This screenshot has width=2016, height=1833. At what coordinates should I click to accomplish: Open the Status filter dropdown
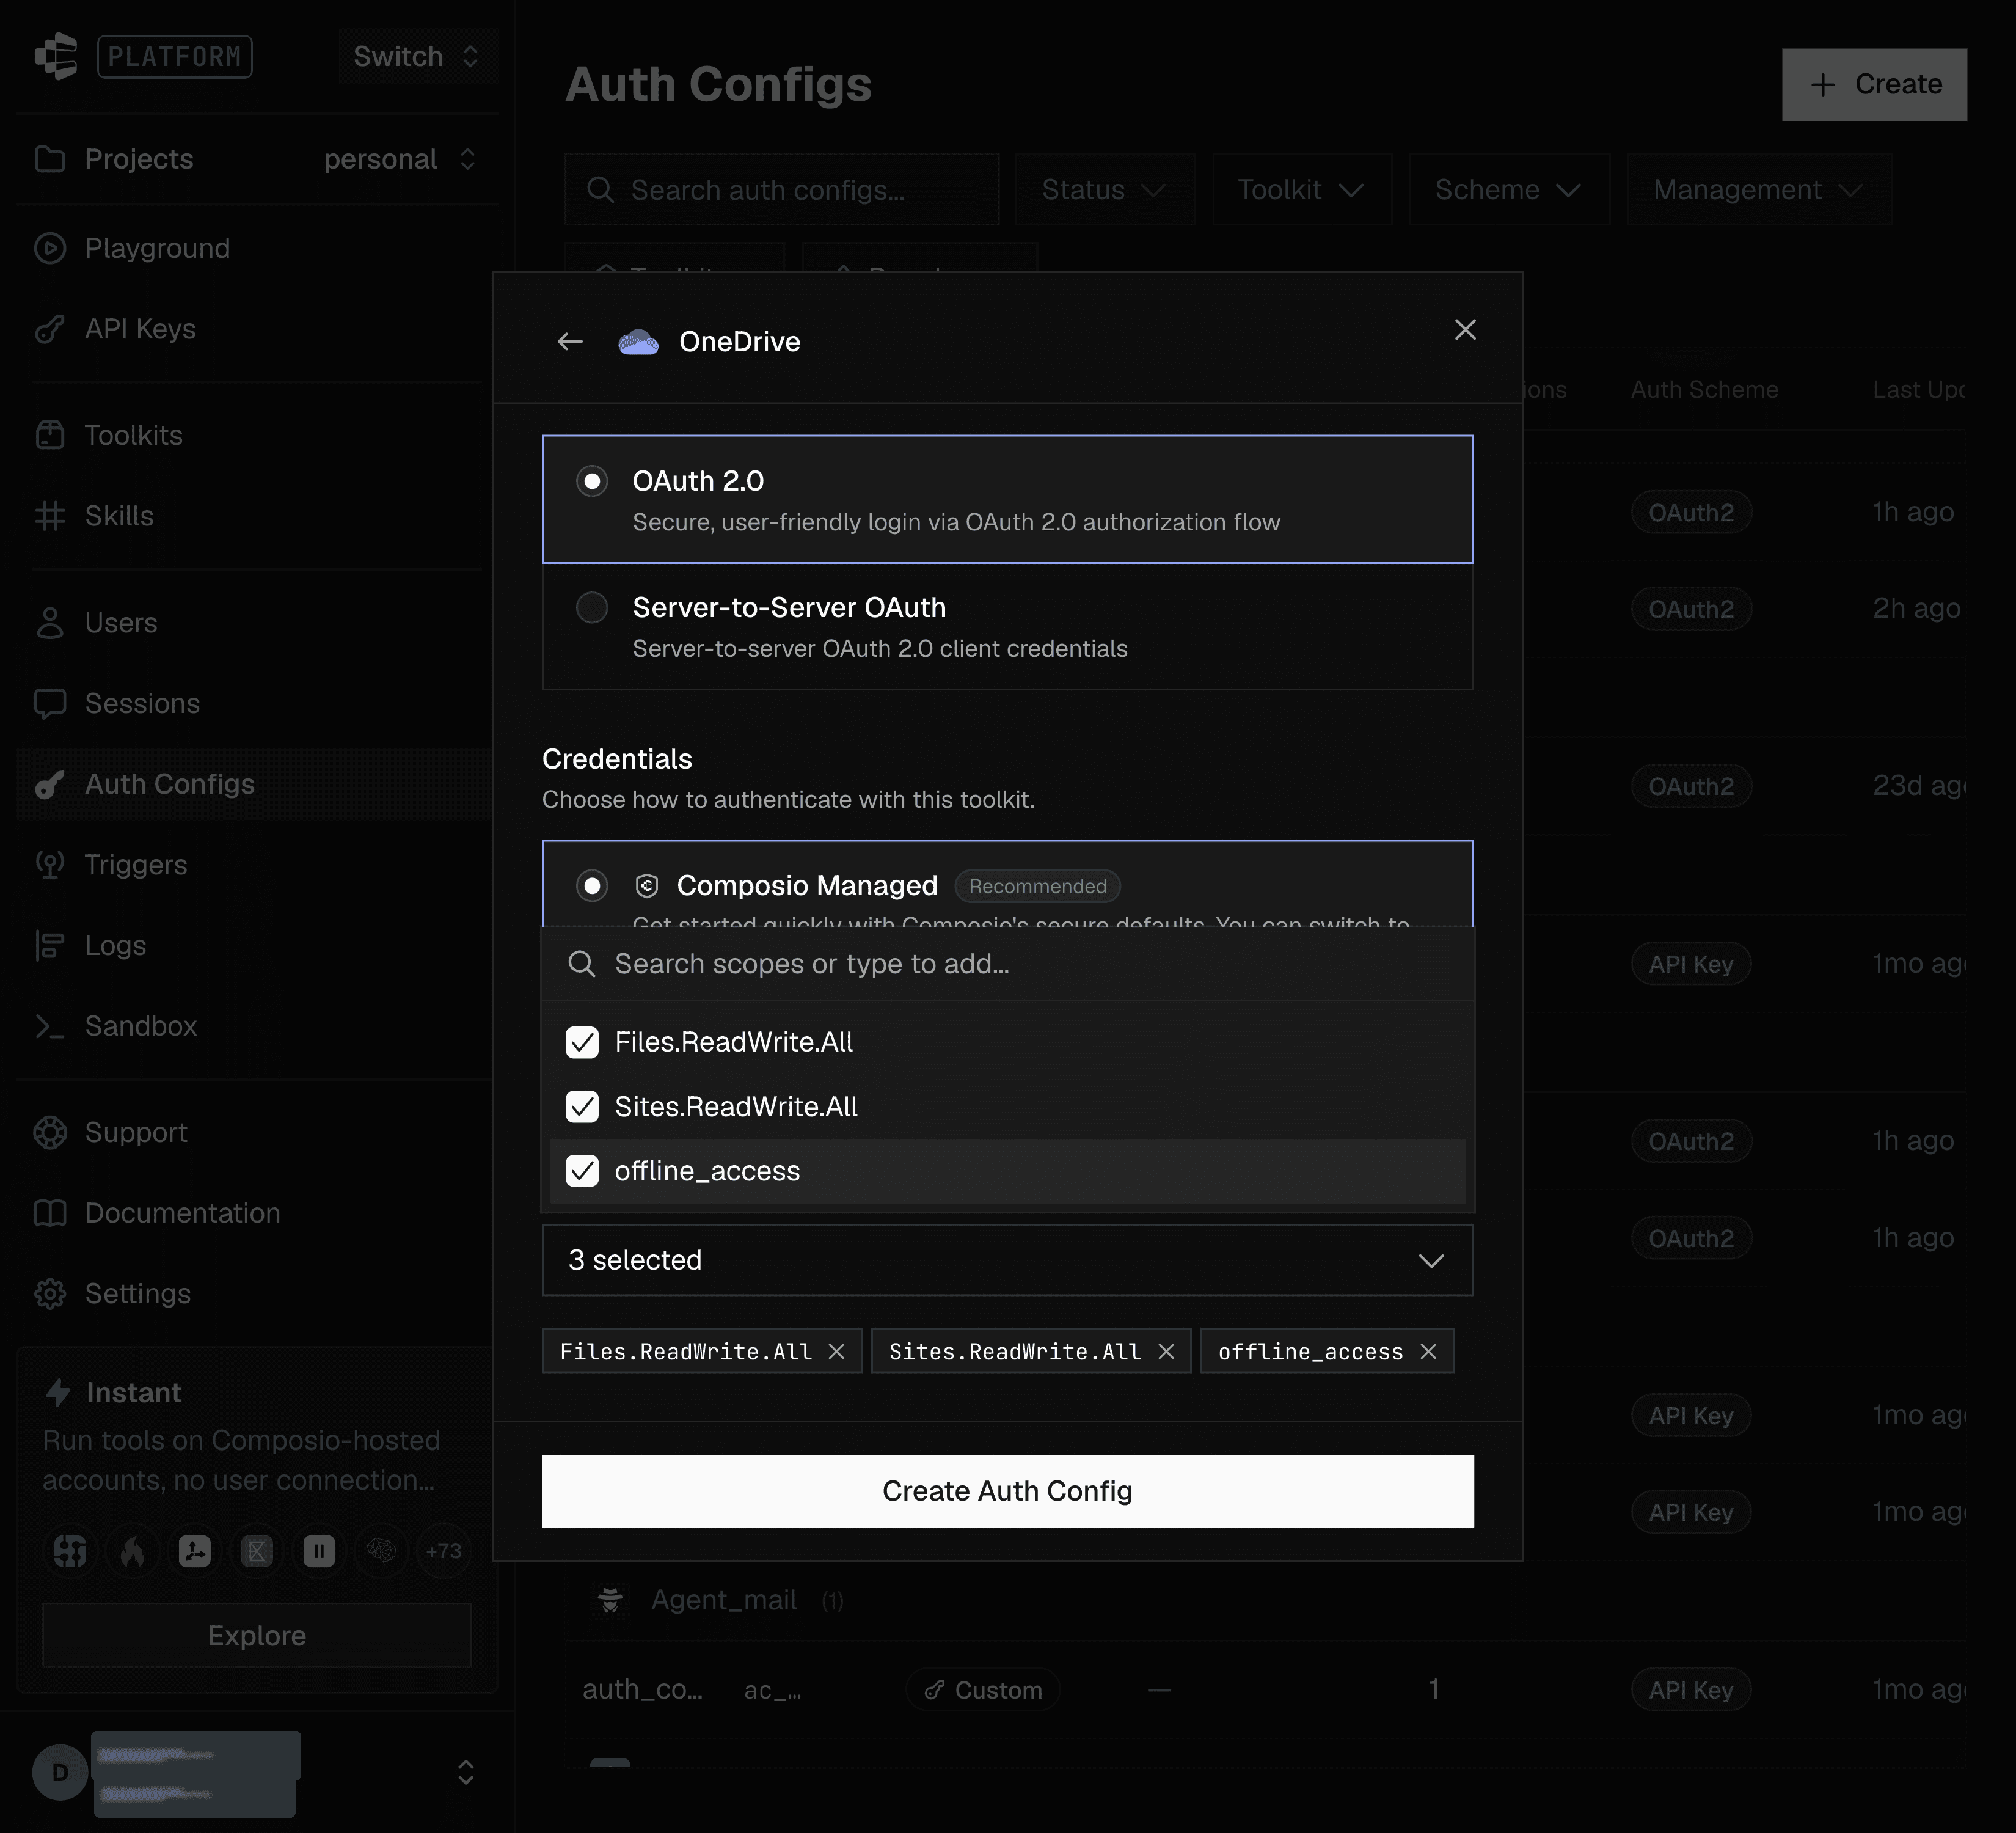[x=1105, y=189]
